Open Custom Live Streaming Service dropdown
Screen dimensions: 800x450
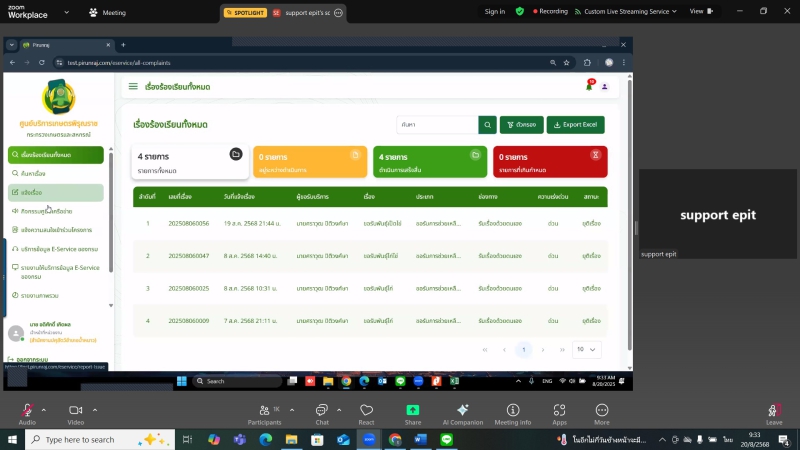click(626, 11)
